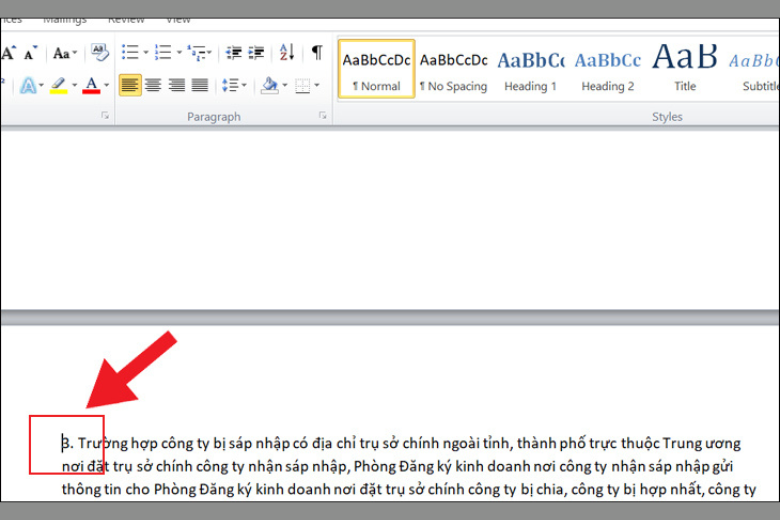Viewport: 780px width, 520px height.
Task: Open the highlight color dropdown arrow
Action: tap(75, 85)
